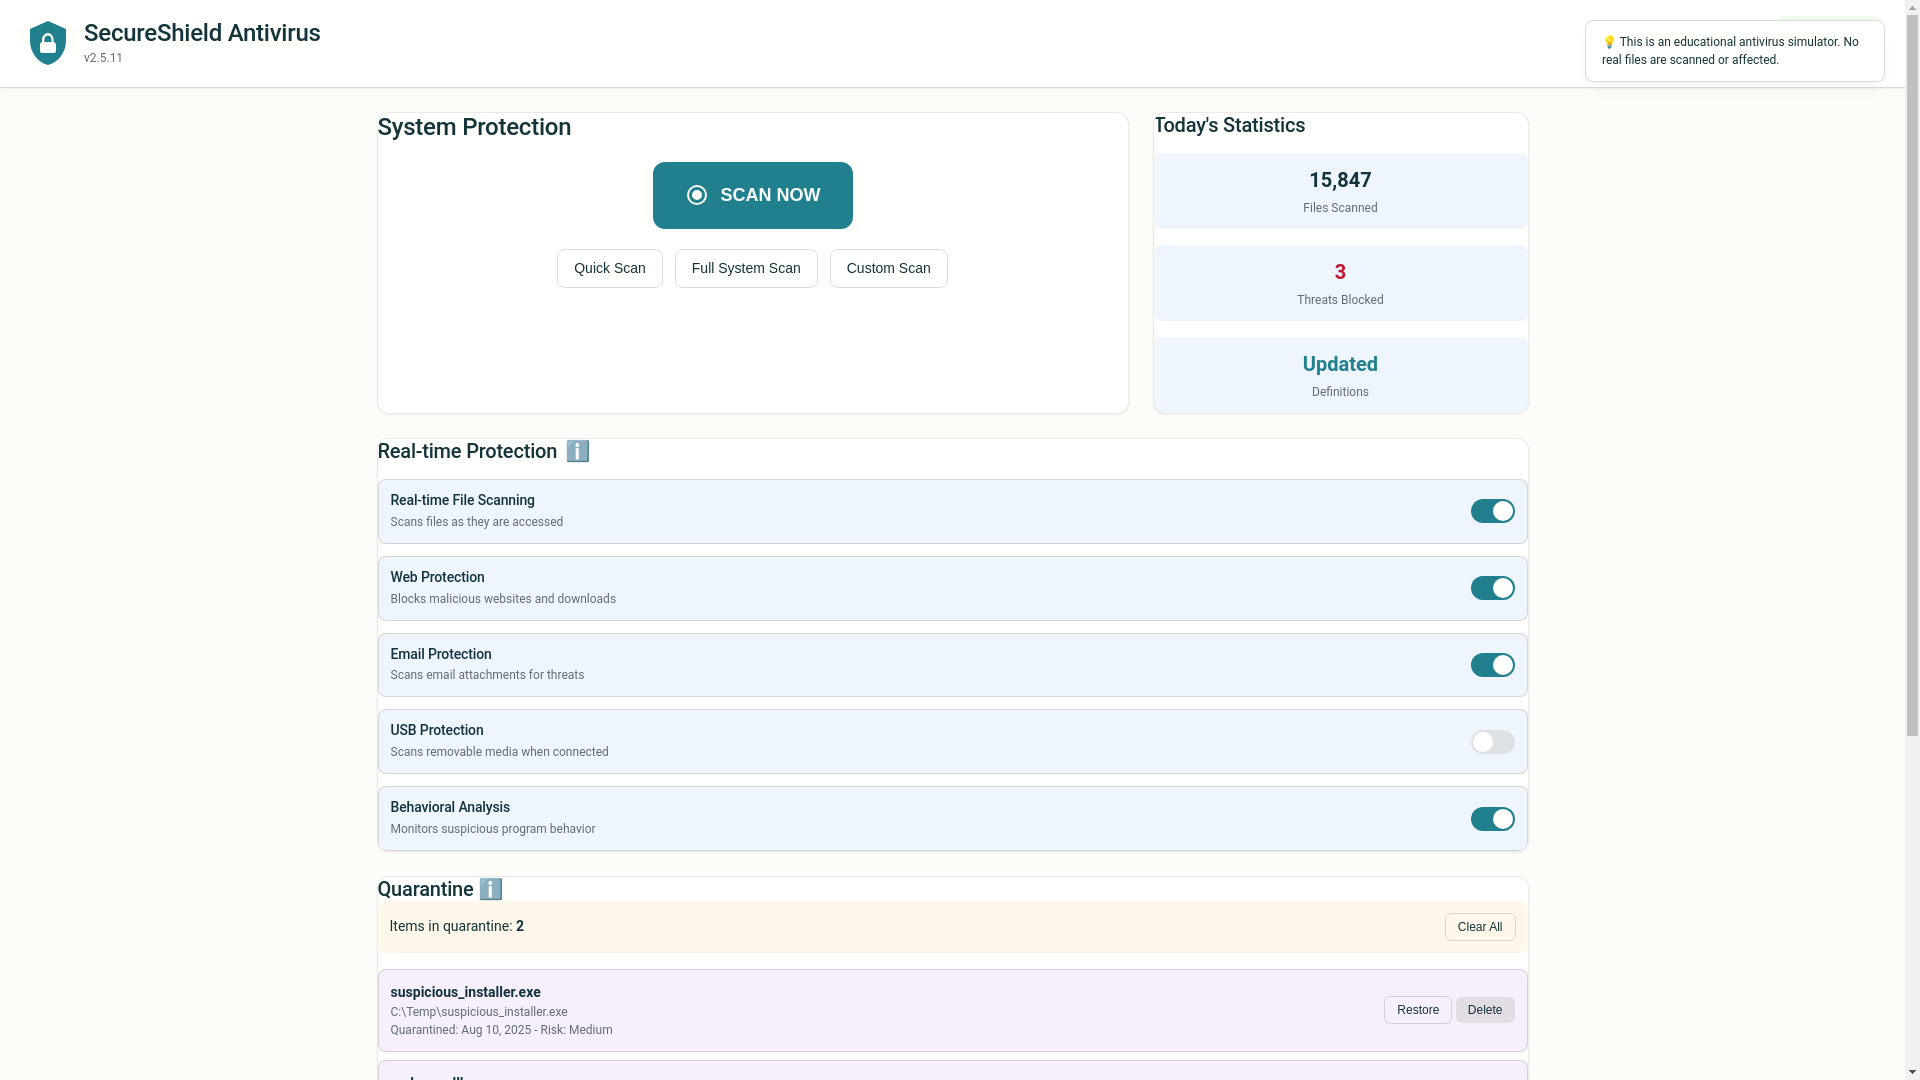Click the path C:\Temp\suspicious_installer.exe

point(479,1012)
